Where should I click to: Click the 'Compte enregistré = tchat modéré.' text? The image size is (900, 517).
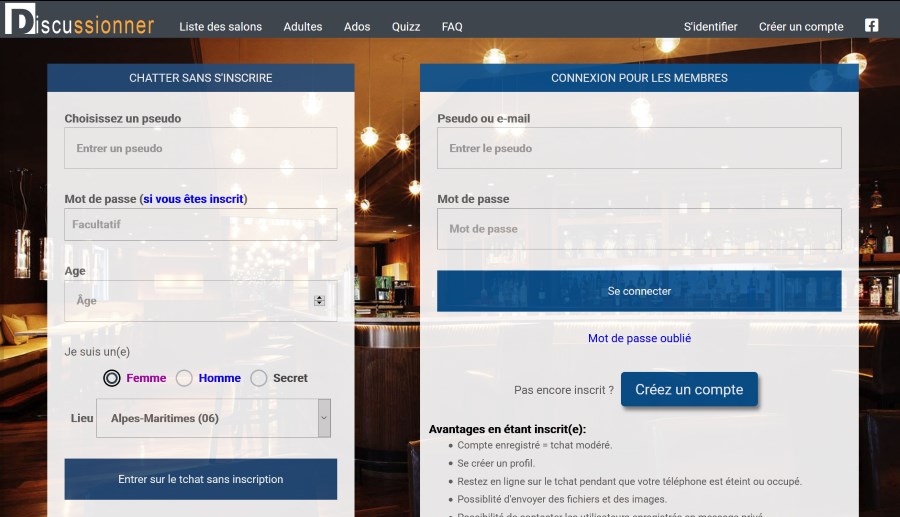[x=534, y=445]
